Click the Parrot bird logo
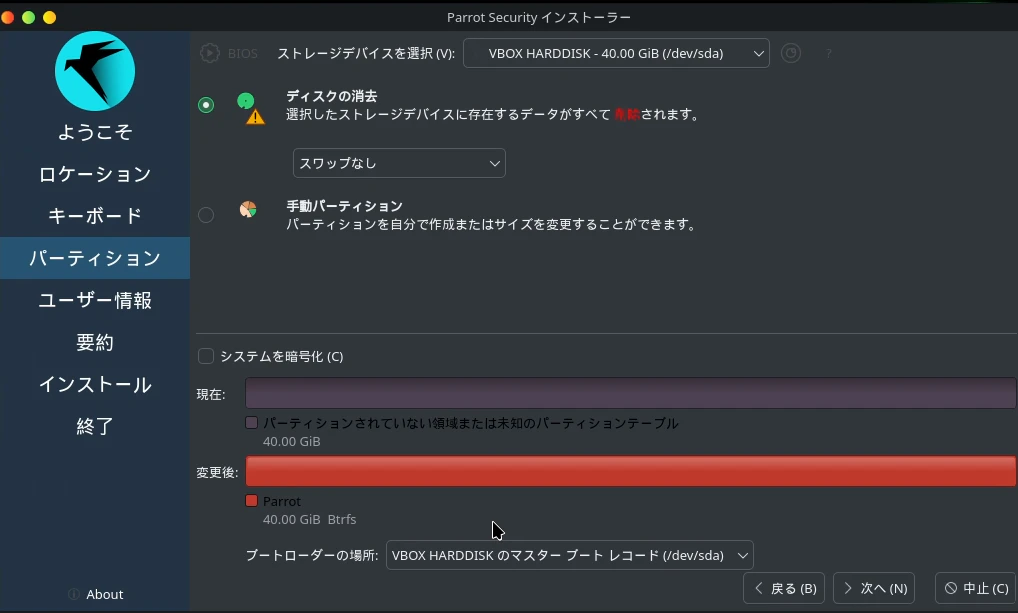1018x613 pixels. point(95,71)
